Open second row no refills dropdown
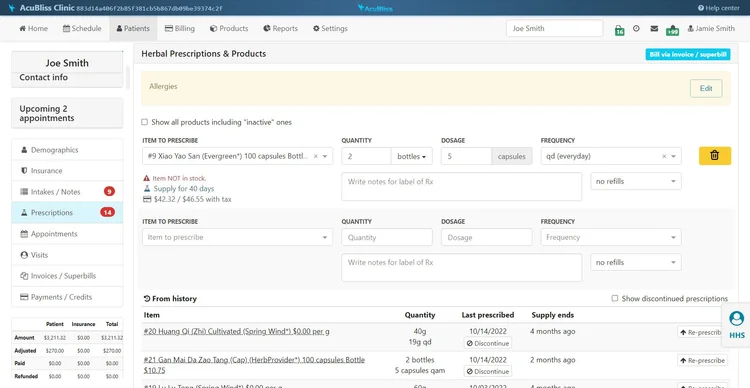 tap(636, 262)
